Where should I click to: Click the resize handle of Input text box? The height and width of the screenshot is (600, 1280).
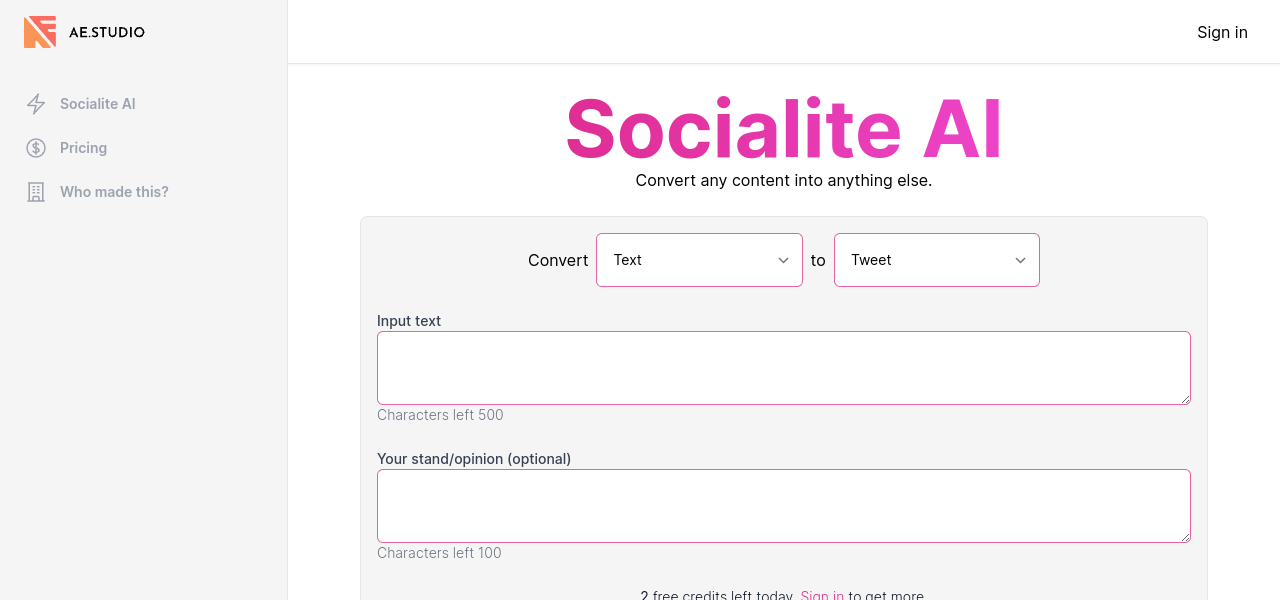click(1185, 399)
